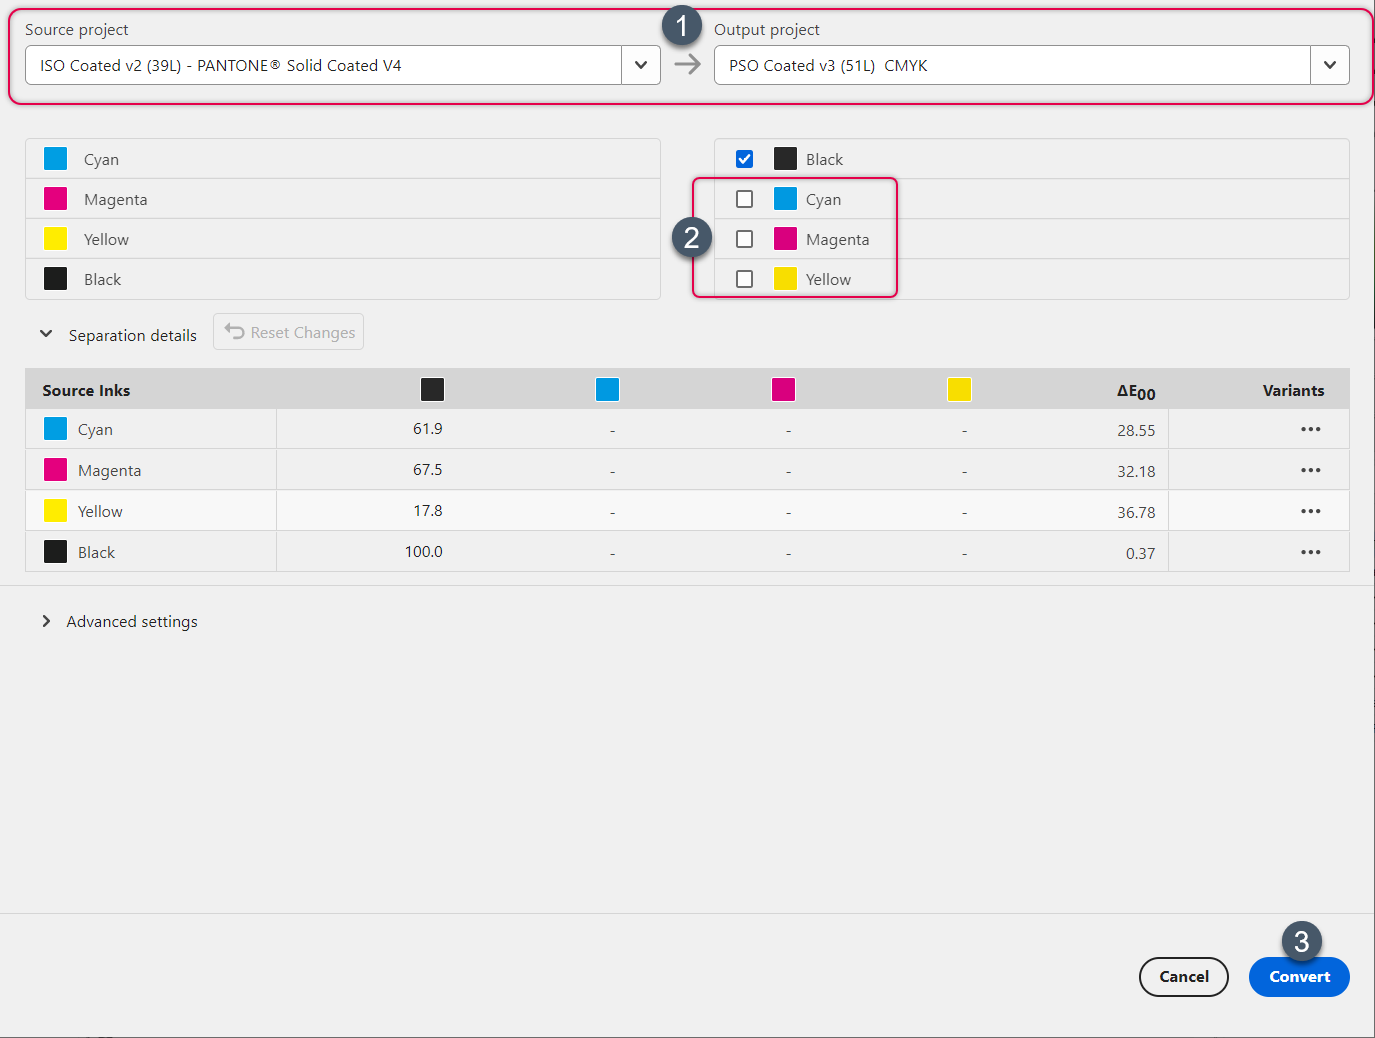The width and height of the screenshot is (1375, 1038).
Task: Collapse the Separation details section
Action: point(46,334)
